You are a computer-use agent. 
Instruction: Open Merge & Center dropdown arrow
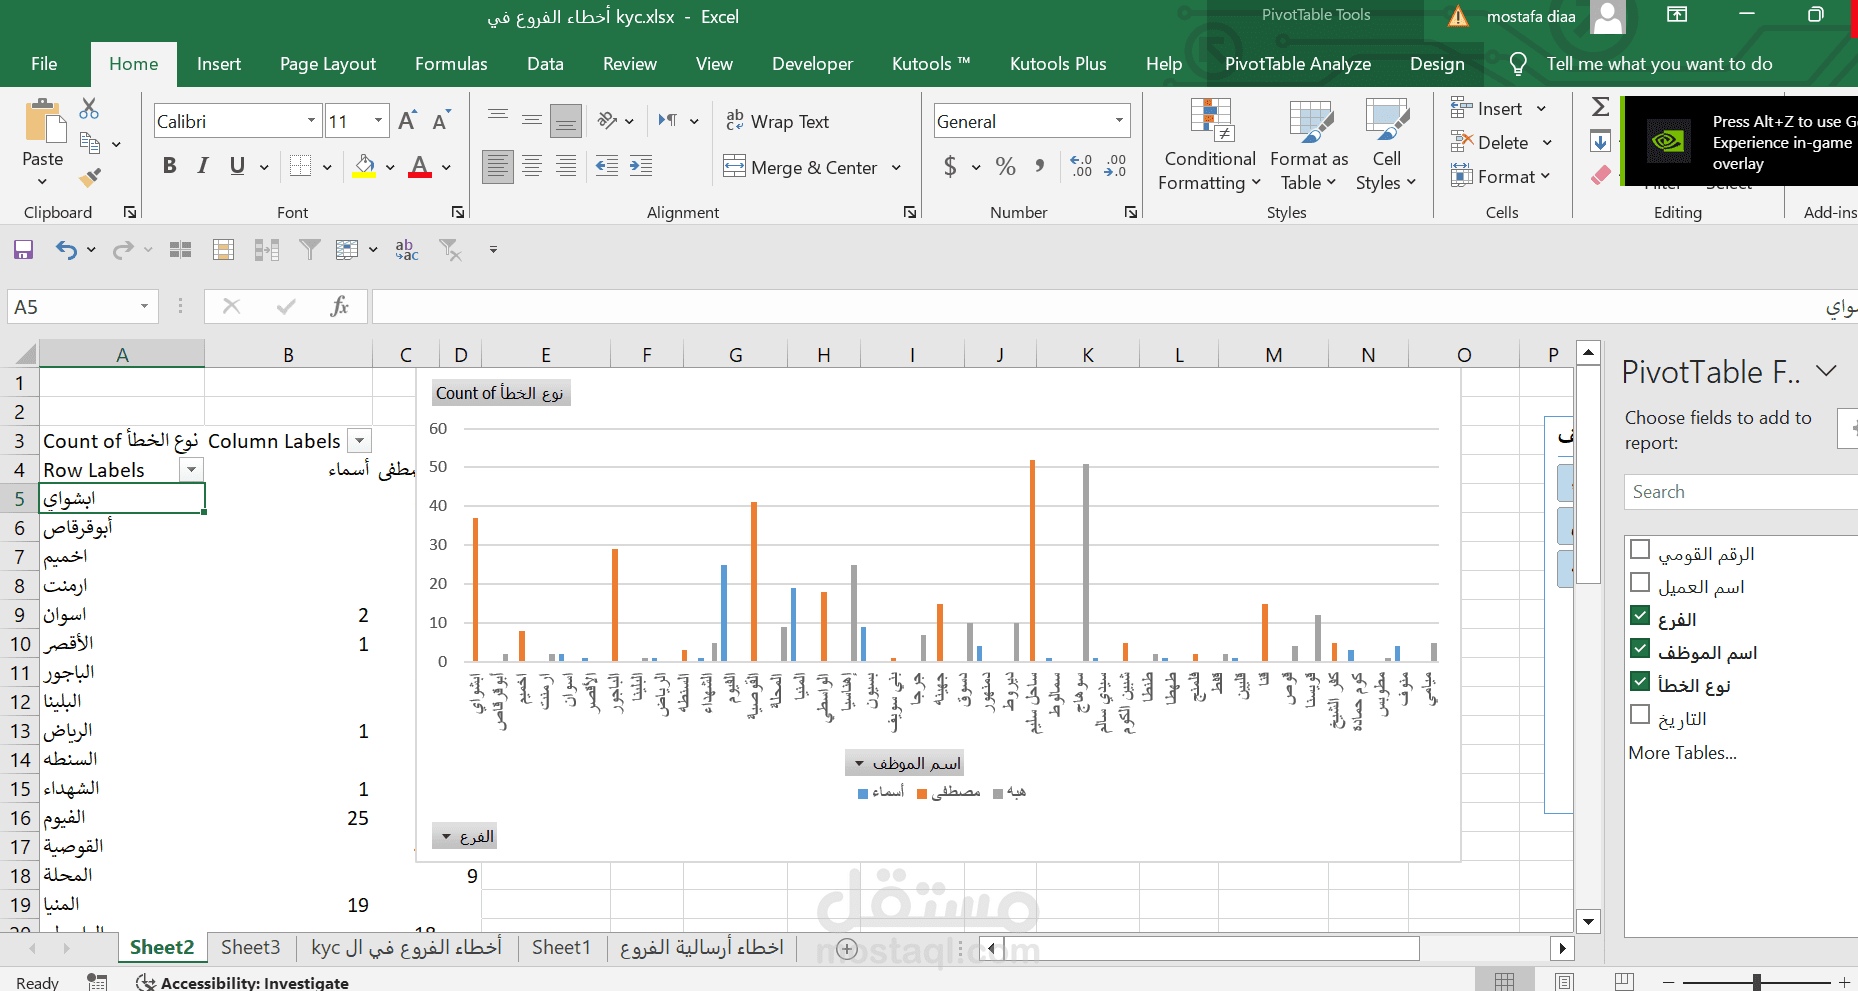pyautogui.click(x=896, y=167)
